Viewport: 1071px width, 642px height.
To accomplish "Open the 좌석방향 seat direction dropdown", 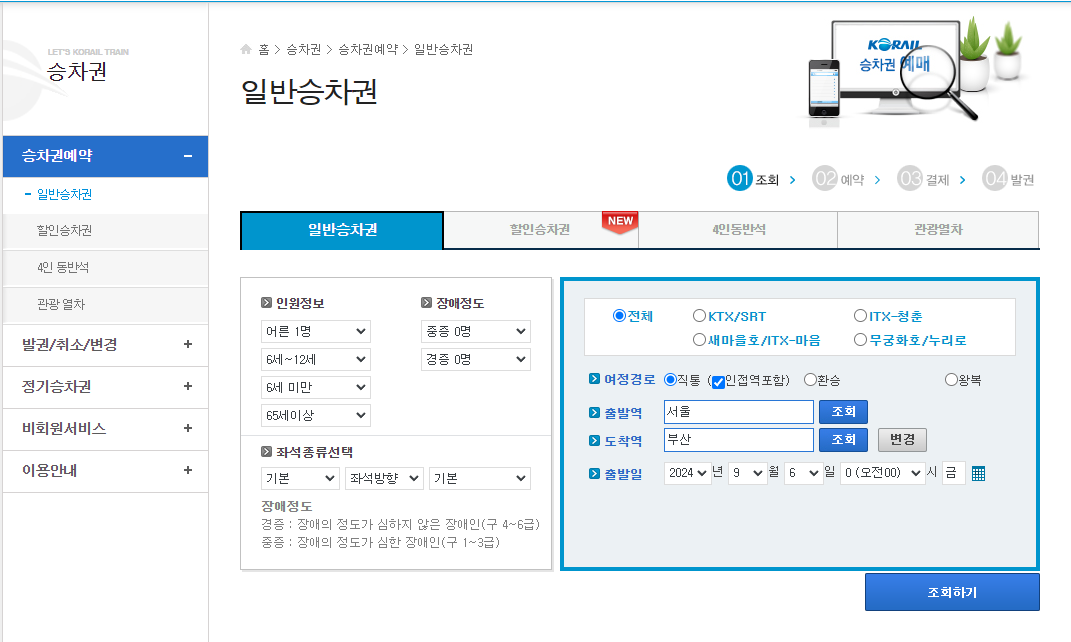I will pos(384,478).
